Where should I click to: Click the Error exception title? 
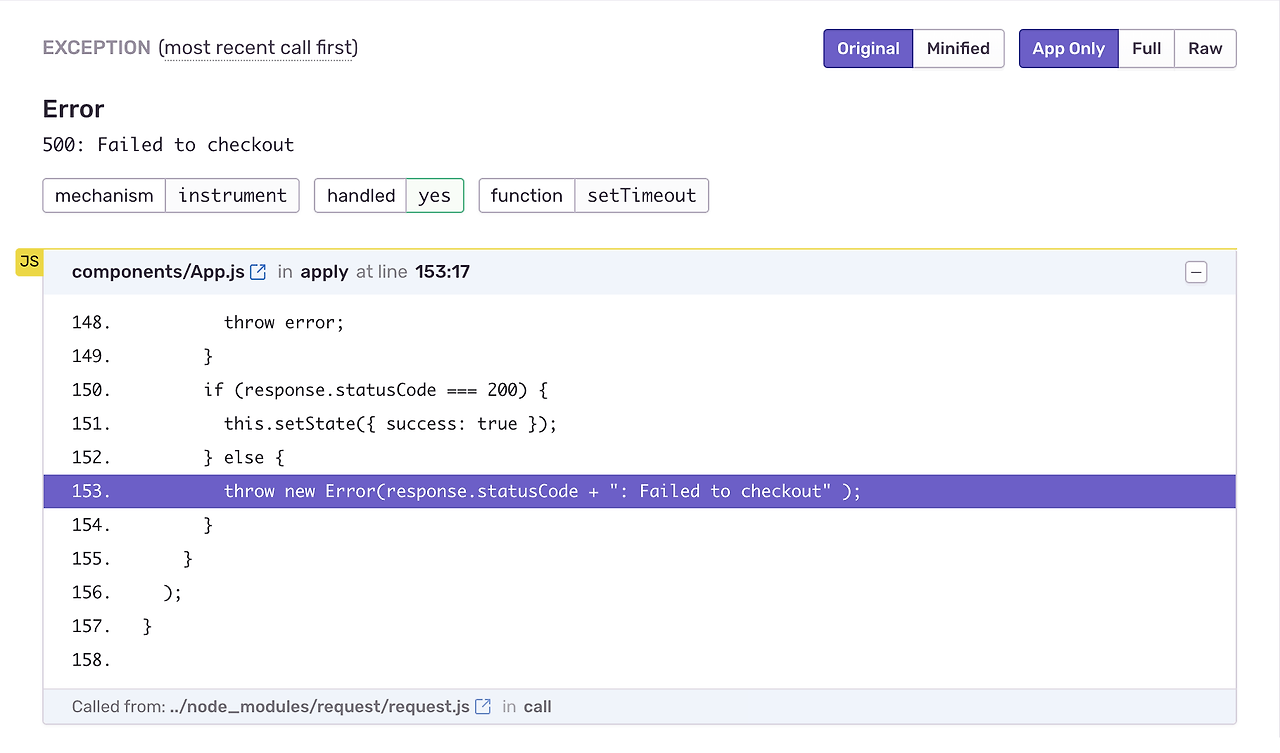[74, 109]
